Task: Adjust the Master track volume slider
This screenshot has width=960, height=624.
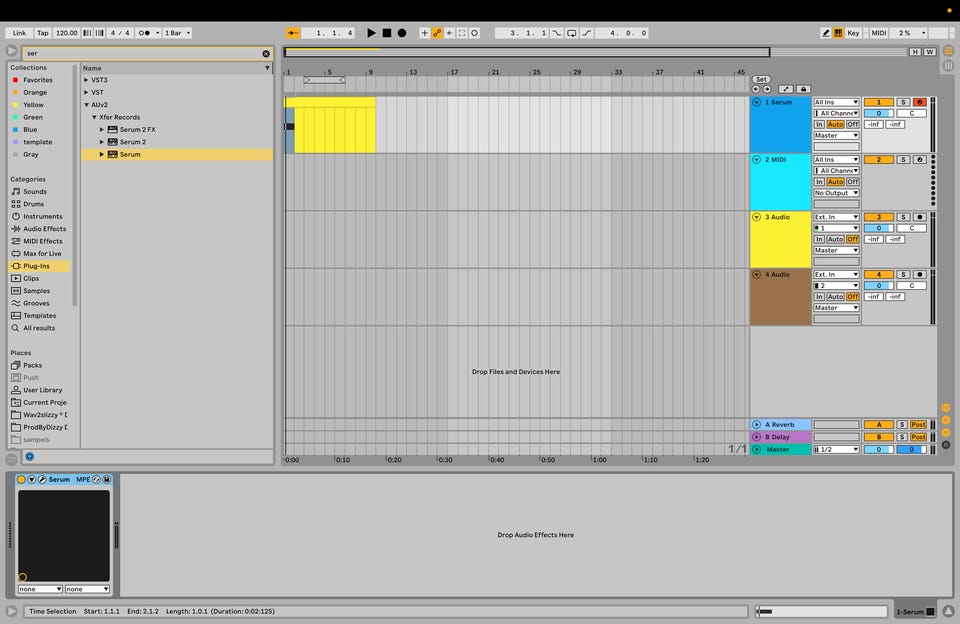Action: pos(879,449)
